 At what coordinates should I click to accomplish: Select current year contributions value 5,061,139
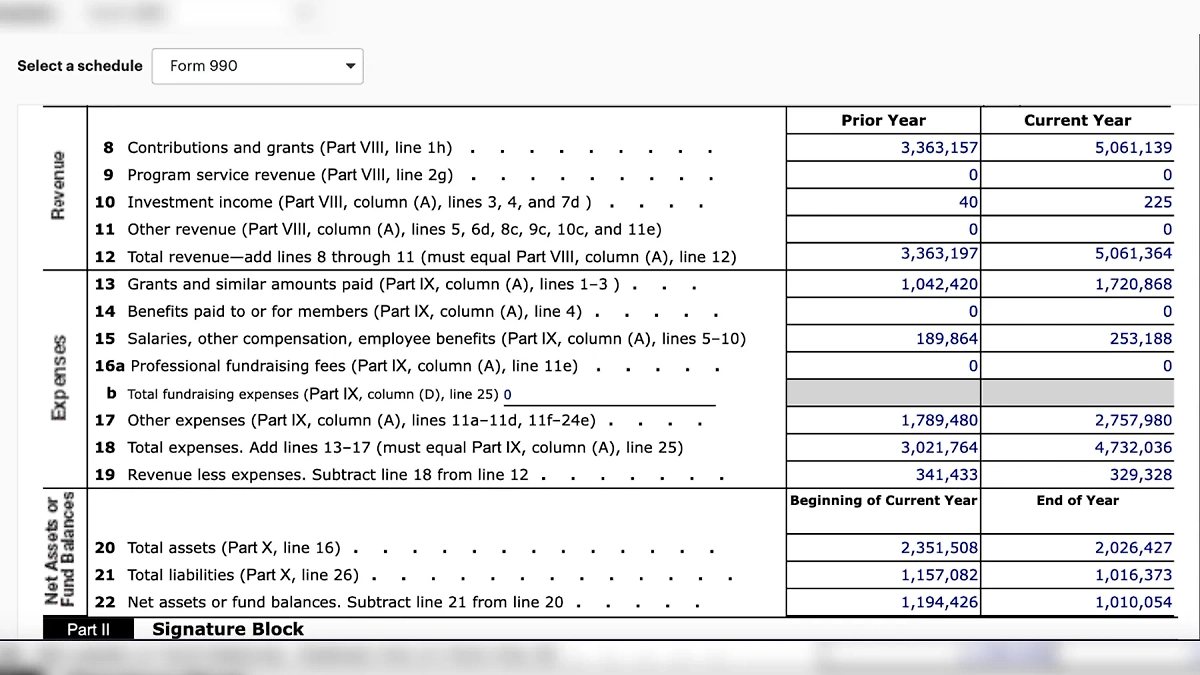1133,148
